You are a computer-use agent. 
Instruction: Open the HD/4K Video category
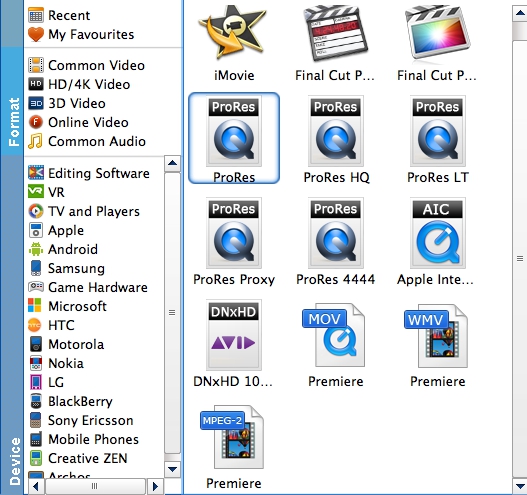(x=89, y=84)
